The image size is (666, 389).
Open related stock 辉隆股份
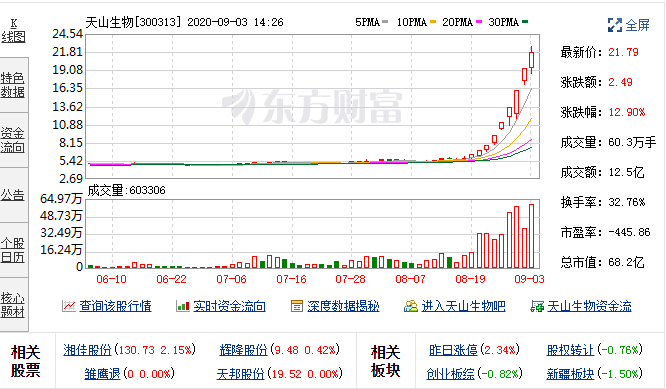pyautogui.click(x=243, y=350)
